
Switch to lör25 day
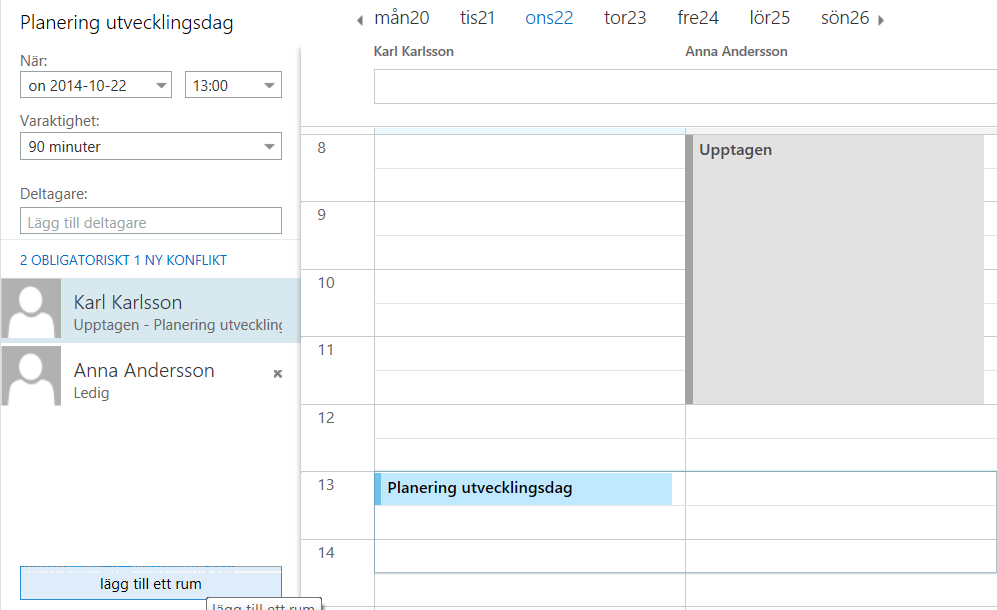tap(769, 18)
